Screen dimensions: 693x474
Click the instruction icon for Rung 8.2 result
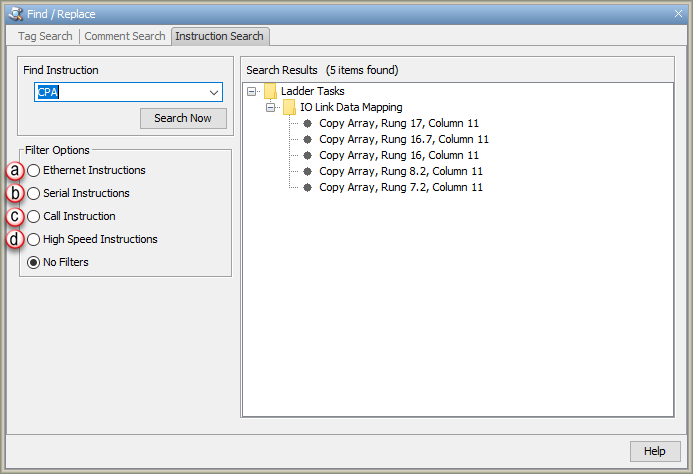[x=307, y=171]
